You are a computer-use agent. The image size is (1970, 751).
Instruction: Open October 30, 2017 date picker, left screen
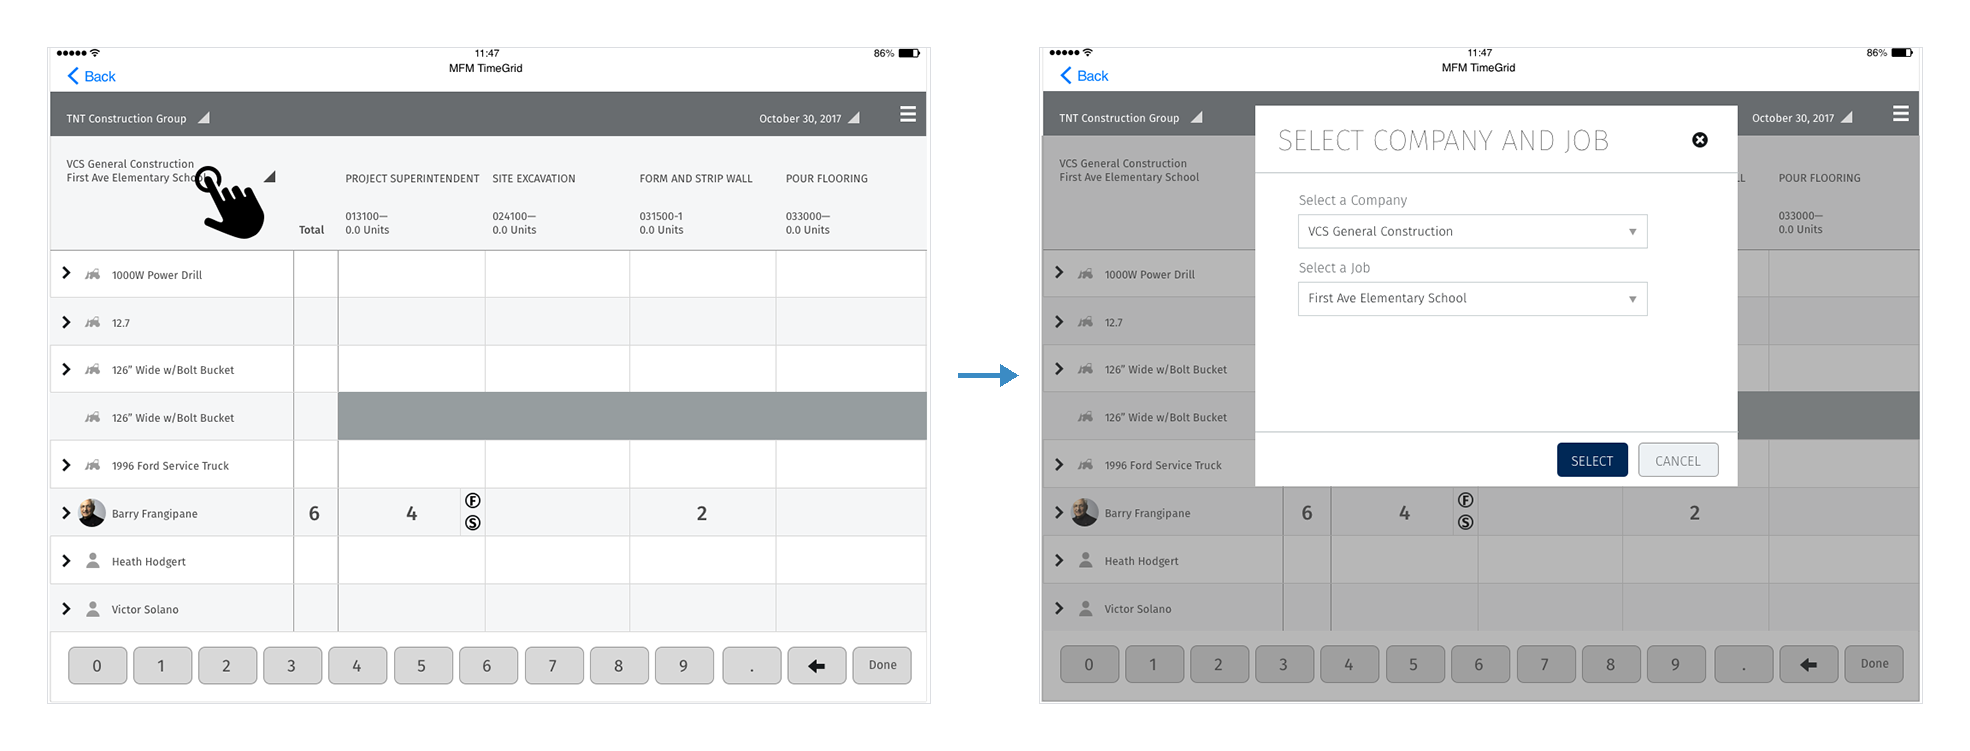tap(809, 118)
